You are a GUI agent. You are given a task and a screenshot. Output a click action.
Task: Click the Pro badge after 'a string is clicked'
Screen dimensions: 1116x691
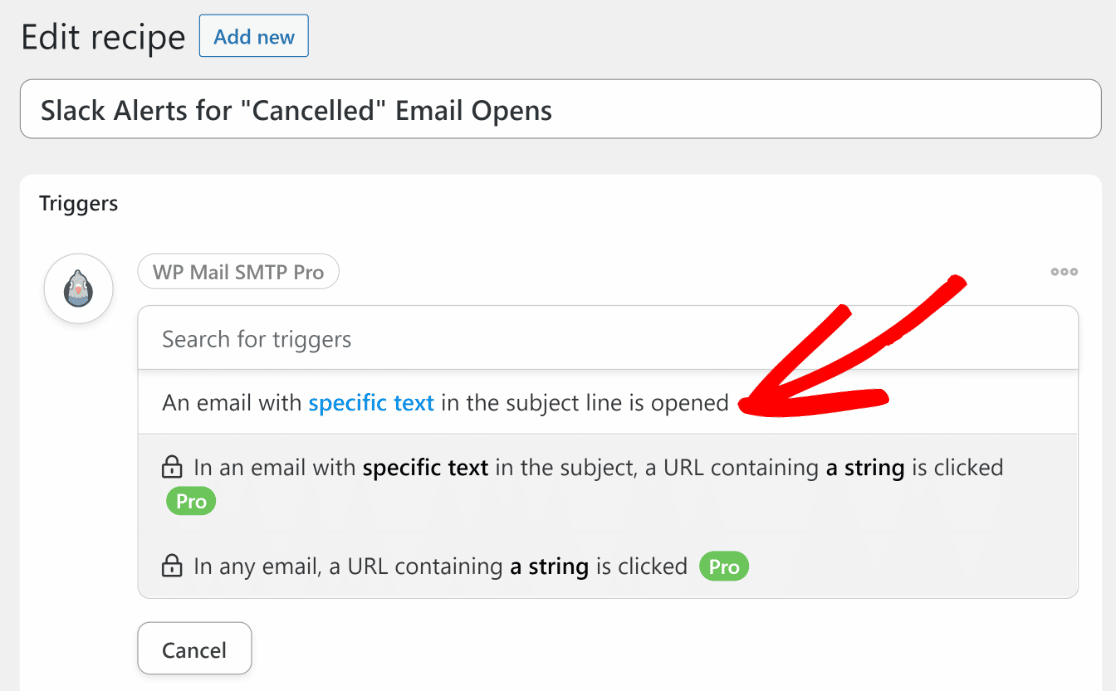pyautogui.click(x=724, y=566)
